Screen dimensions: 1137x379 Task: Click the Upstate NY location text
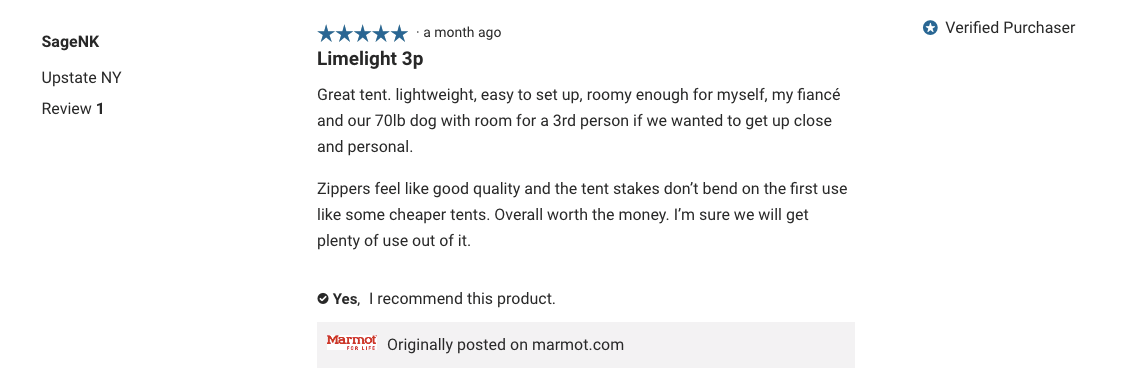click(x=81, y=78)
